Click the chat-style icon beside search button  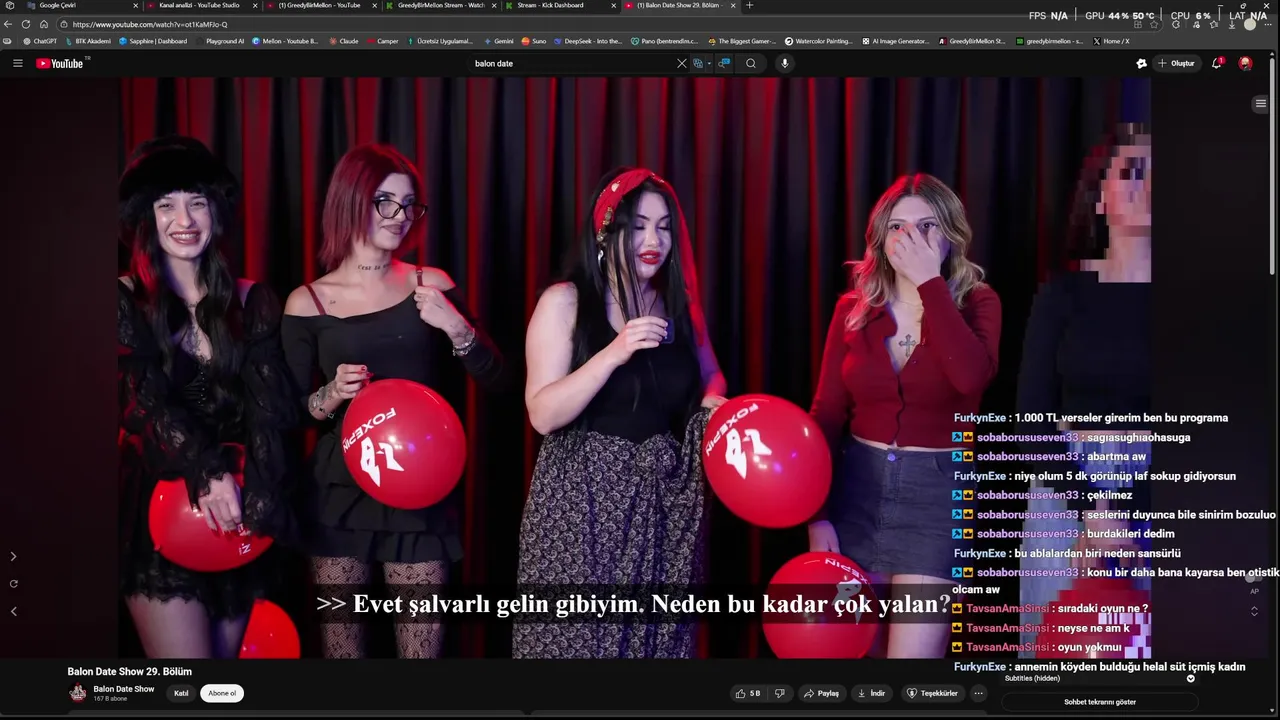(x=724, y=63)
